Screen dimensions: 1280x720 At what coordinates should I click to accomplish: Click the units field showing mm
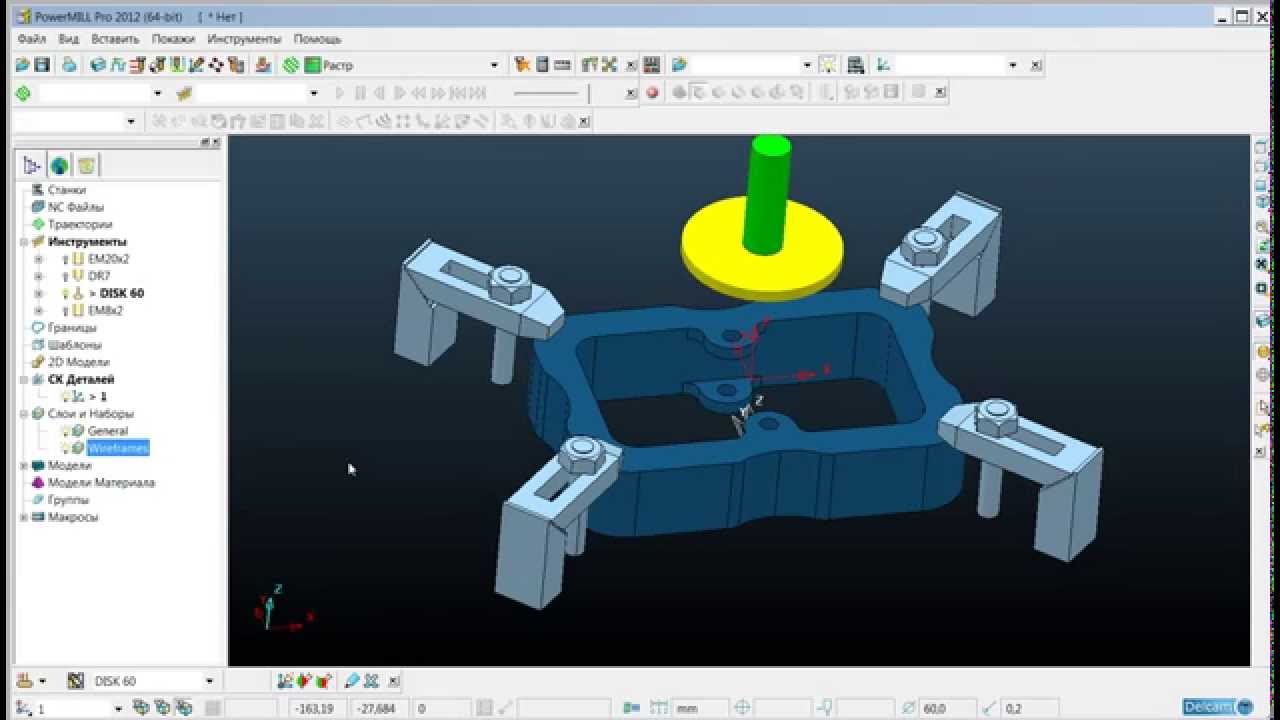[x=699, y=709]
